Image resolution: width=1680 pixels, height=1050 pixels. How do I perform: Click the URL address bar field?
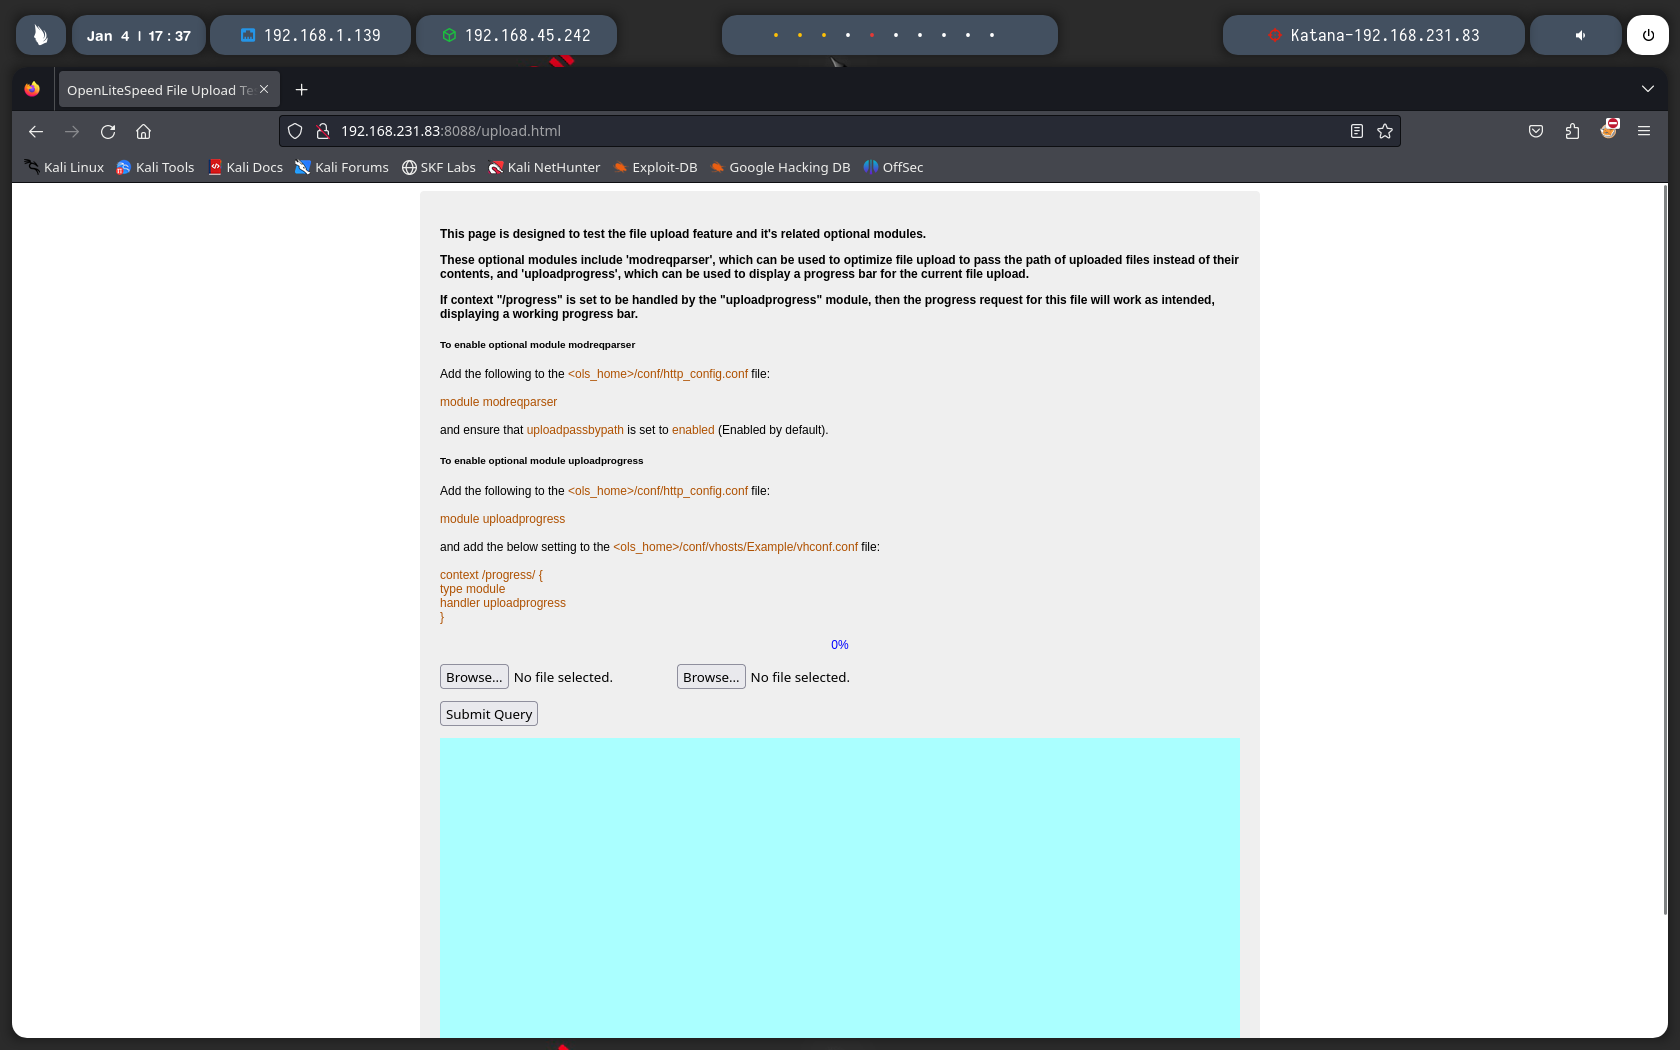(x=800, y=131)
